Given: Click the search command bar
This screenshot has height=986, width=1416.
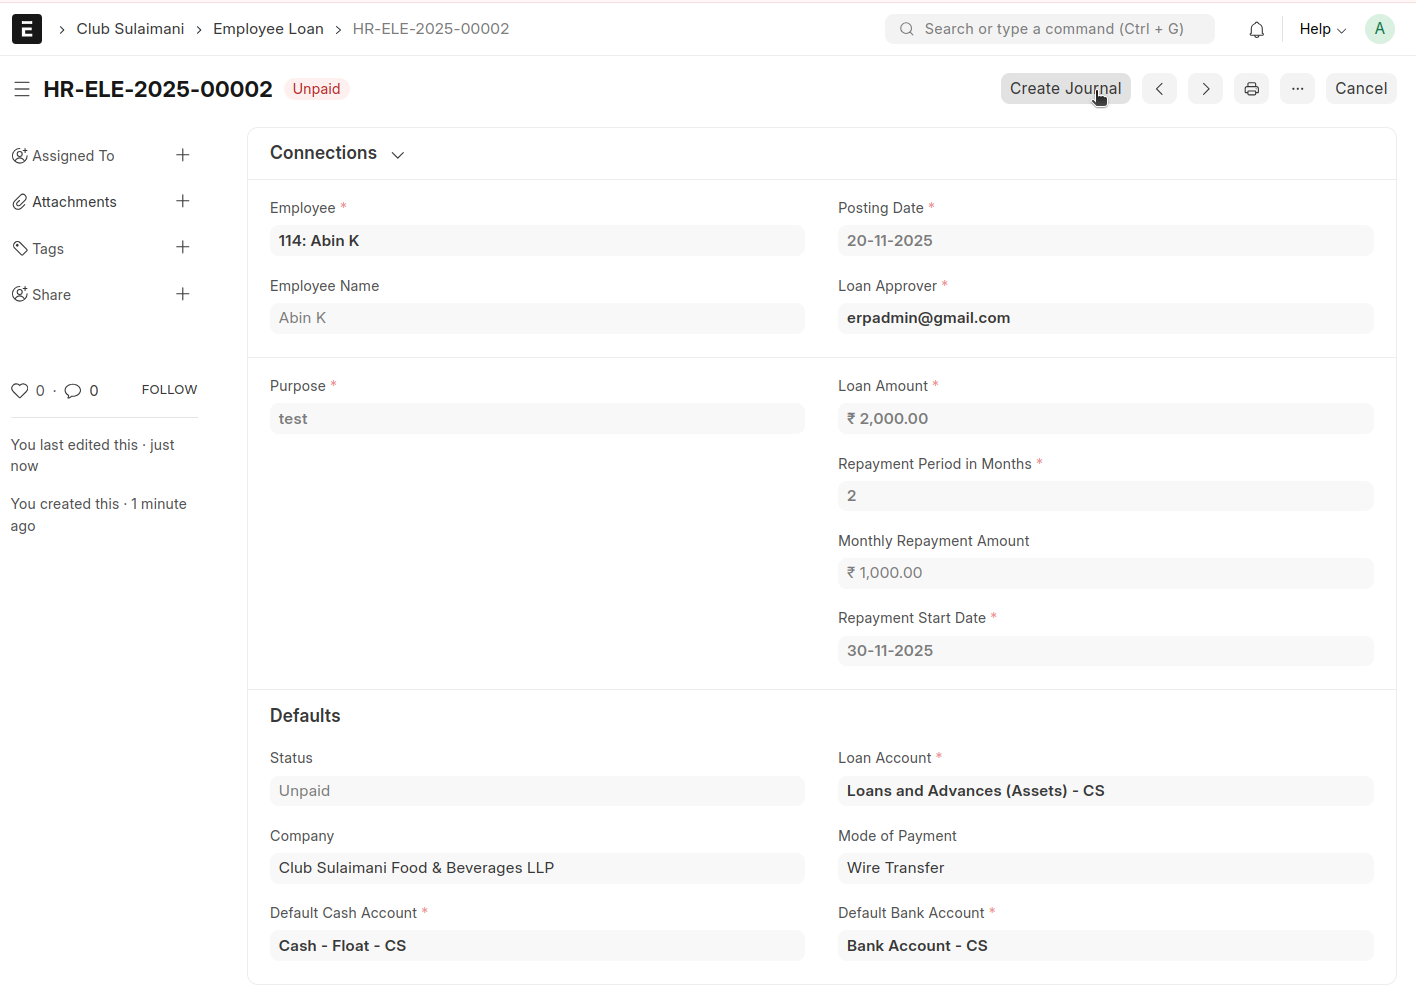Looking at the screenshot, I should pos(1049,29).
